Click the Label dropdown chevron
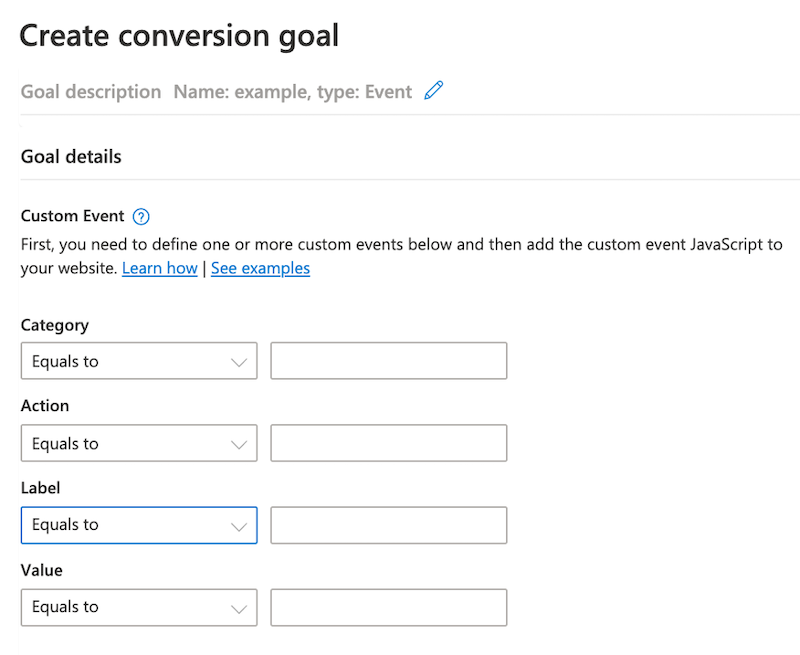800x655 pixels. [x=239, y=525]
